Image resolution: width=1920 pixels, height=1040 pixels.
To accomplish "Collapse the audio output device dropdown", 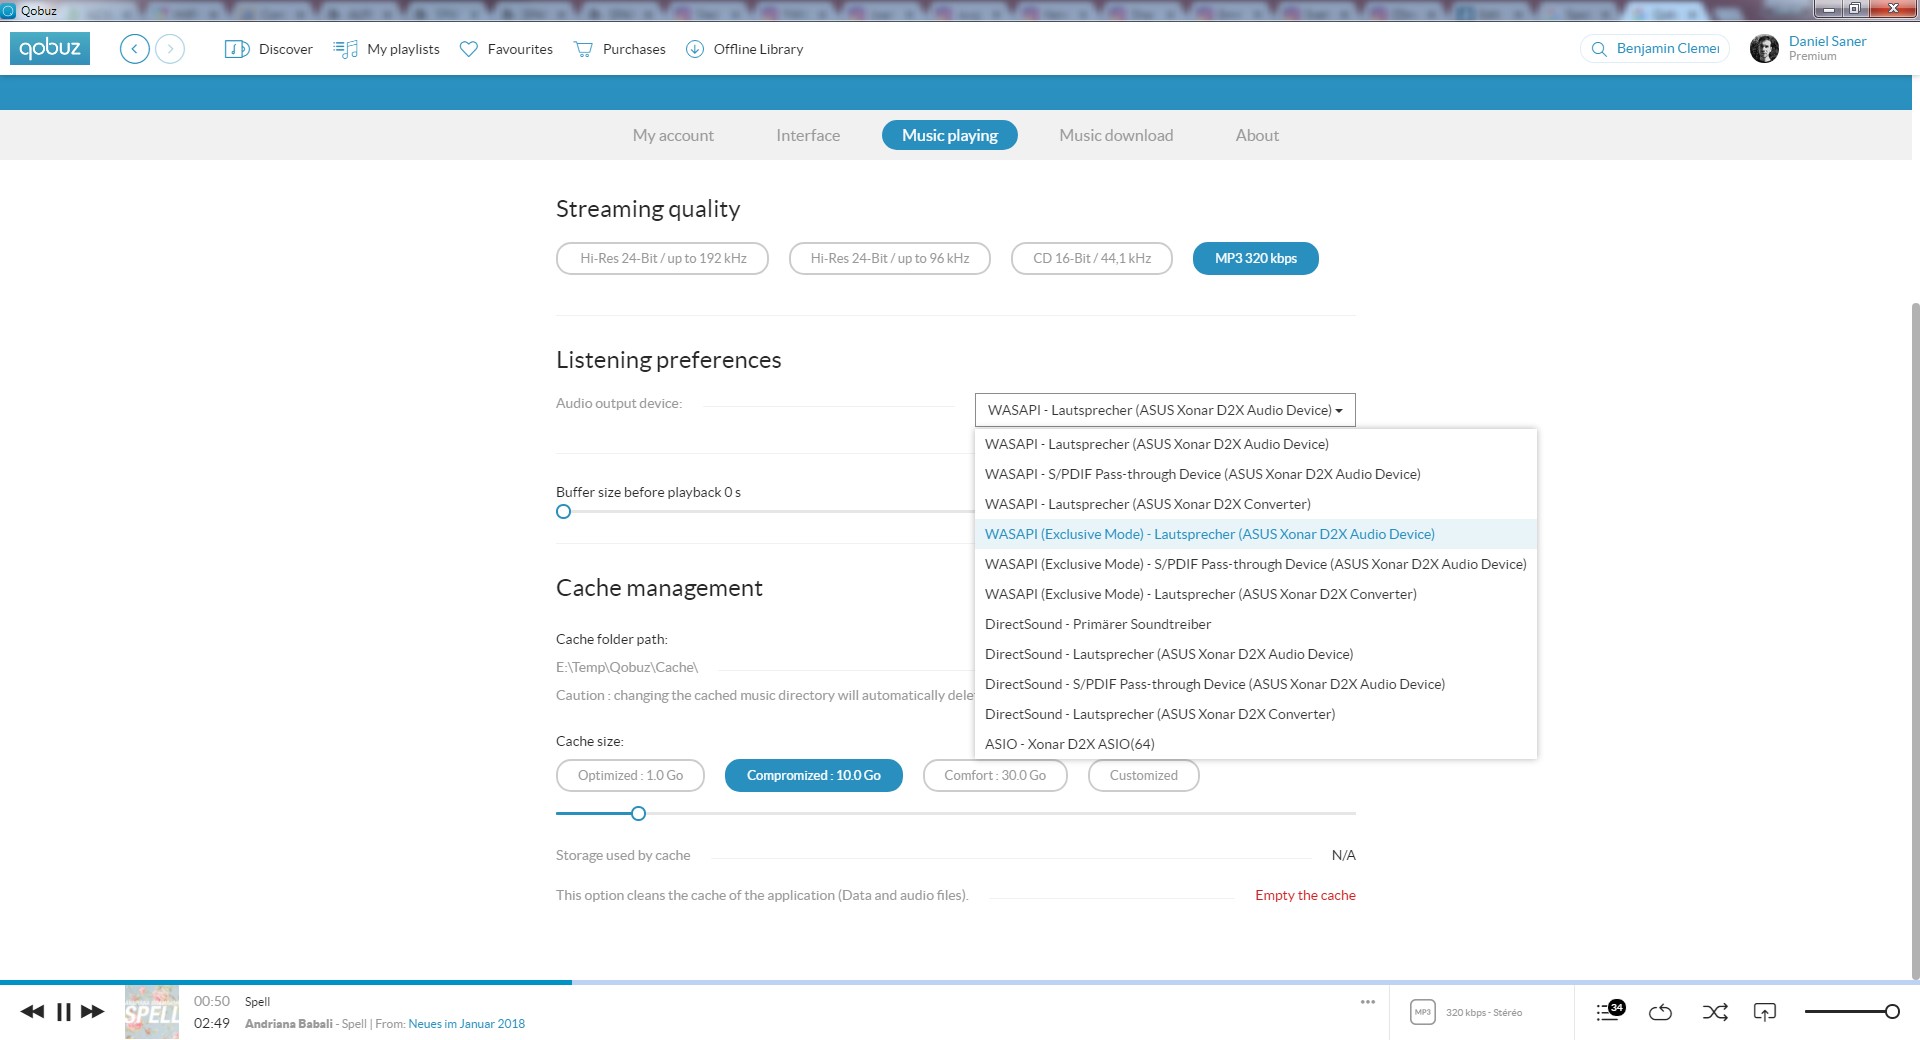I will [x=1165, y=410].
